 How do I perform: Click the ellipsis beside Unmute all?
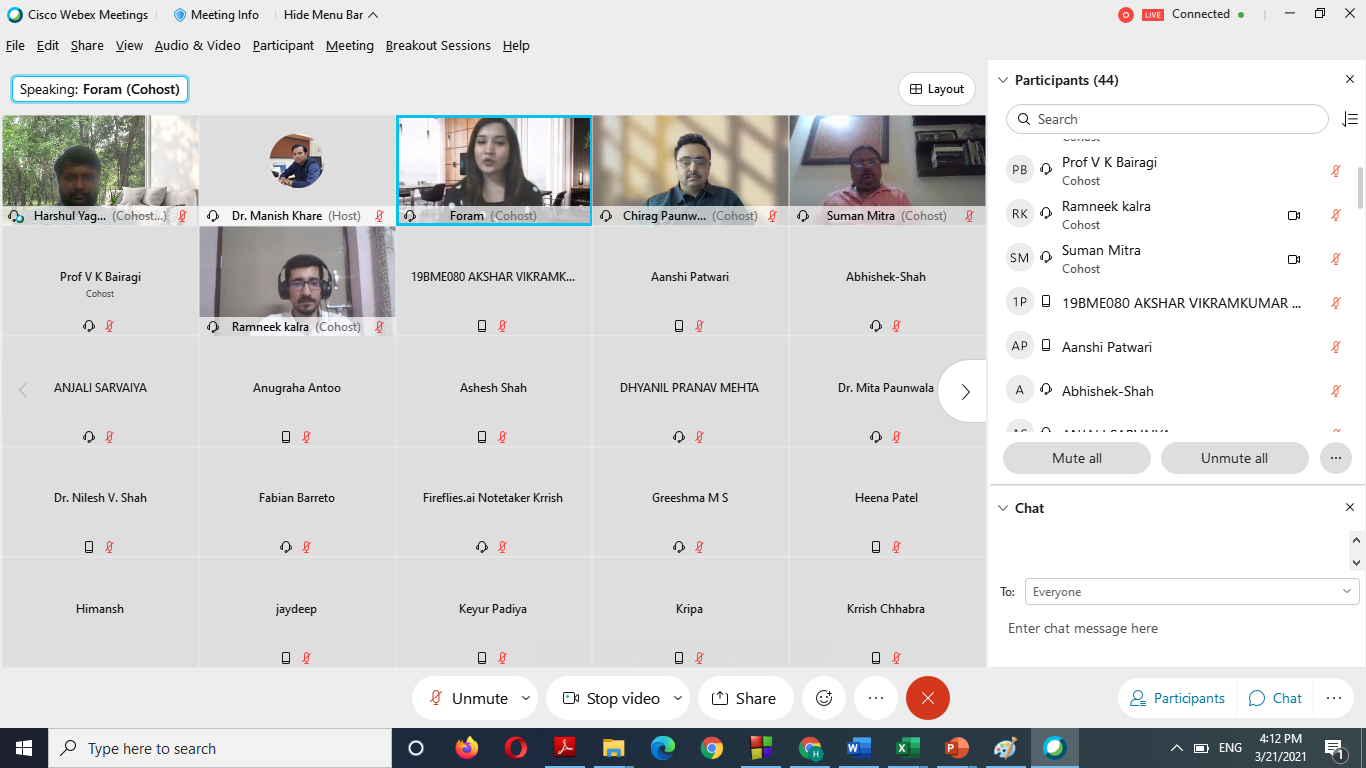[x=1334, y=458]
